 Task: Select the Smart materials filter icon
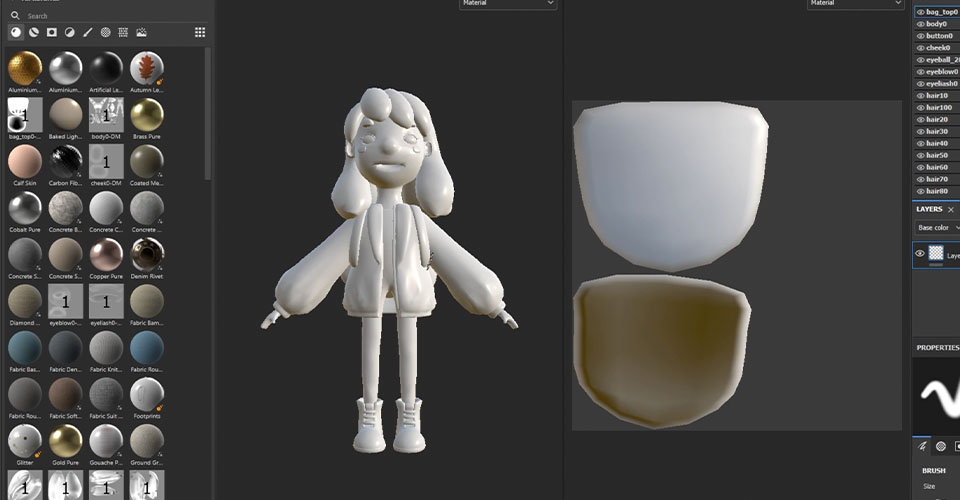(x=34, y=32)
